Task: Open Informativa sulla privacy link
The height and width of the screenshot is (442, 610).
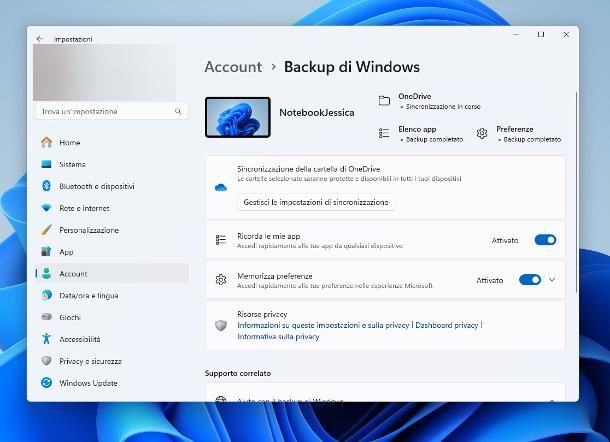Action: [278, 337]
